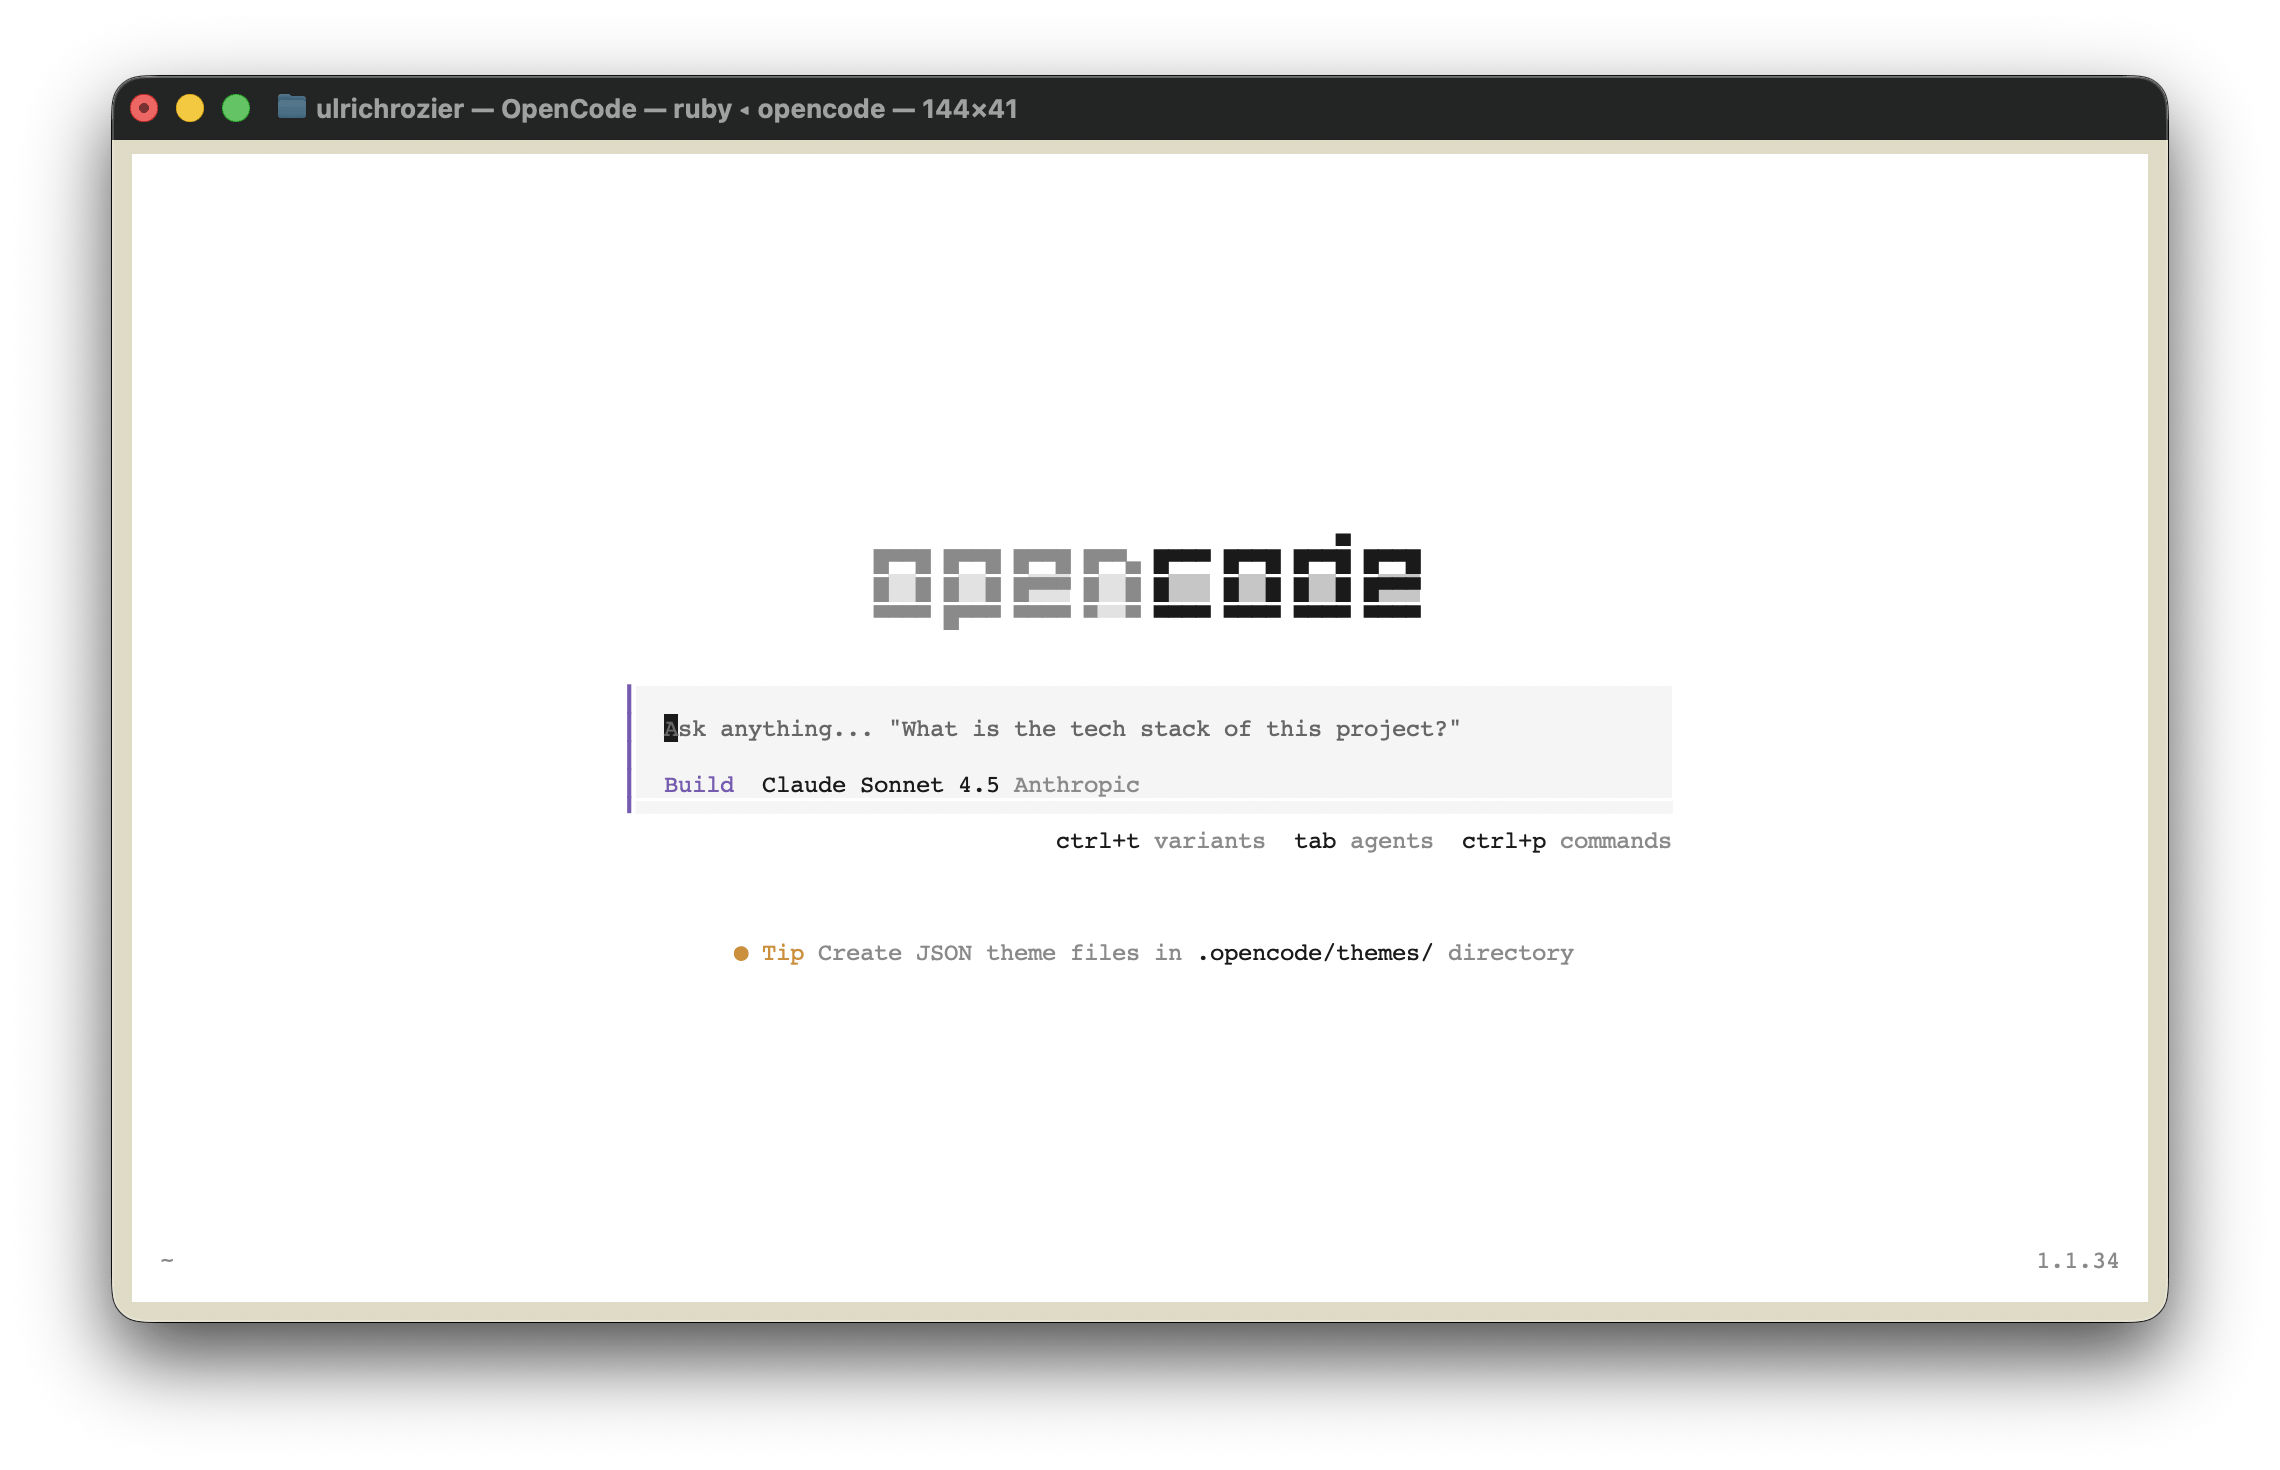
Task: Click the tilde directory indicator
Action: click(167, 1261)
